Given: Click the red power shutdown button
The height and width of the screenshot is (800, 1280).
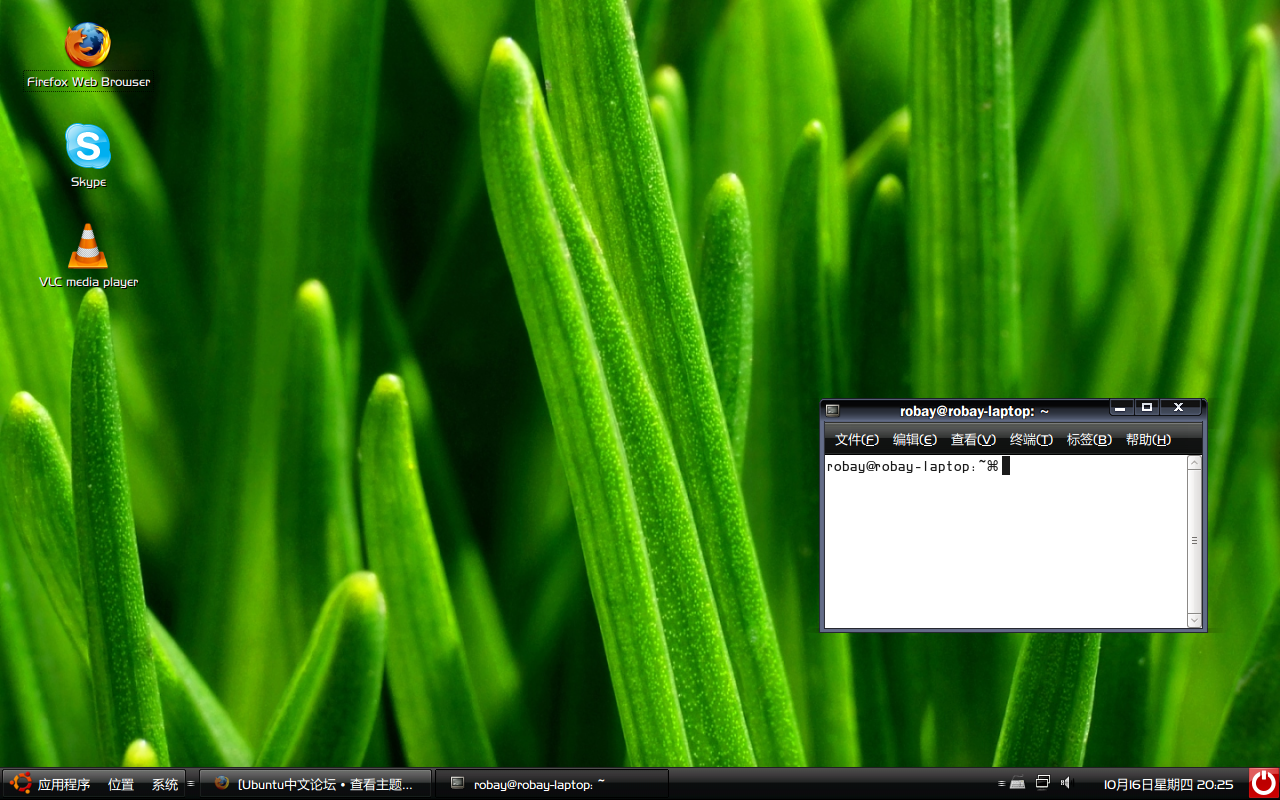Looking at the screenshot, I should [x=1263, y=782].
